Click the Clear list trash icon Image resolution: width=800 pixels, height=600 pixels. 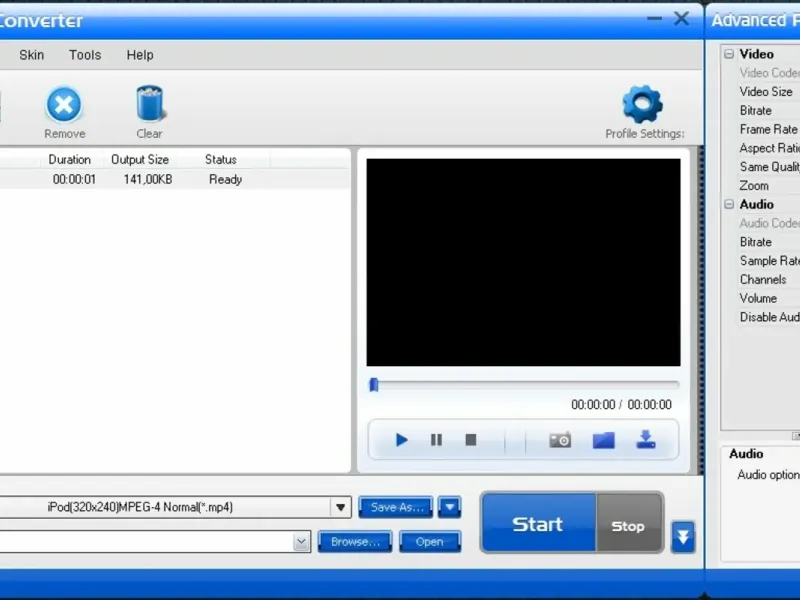point(149,104)
